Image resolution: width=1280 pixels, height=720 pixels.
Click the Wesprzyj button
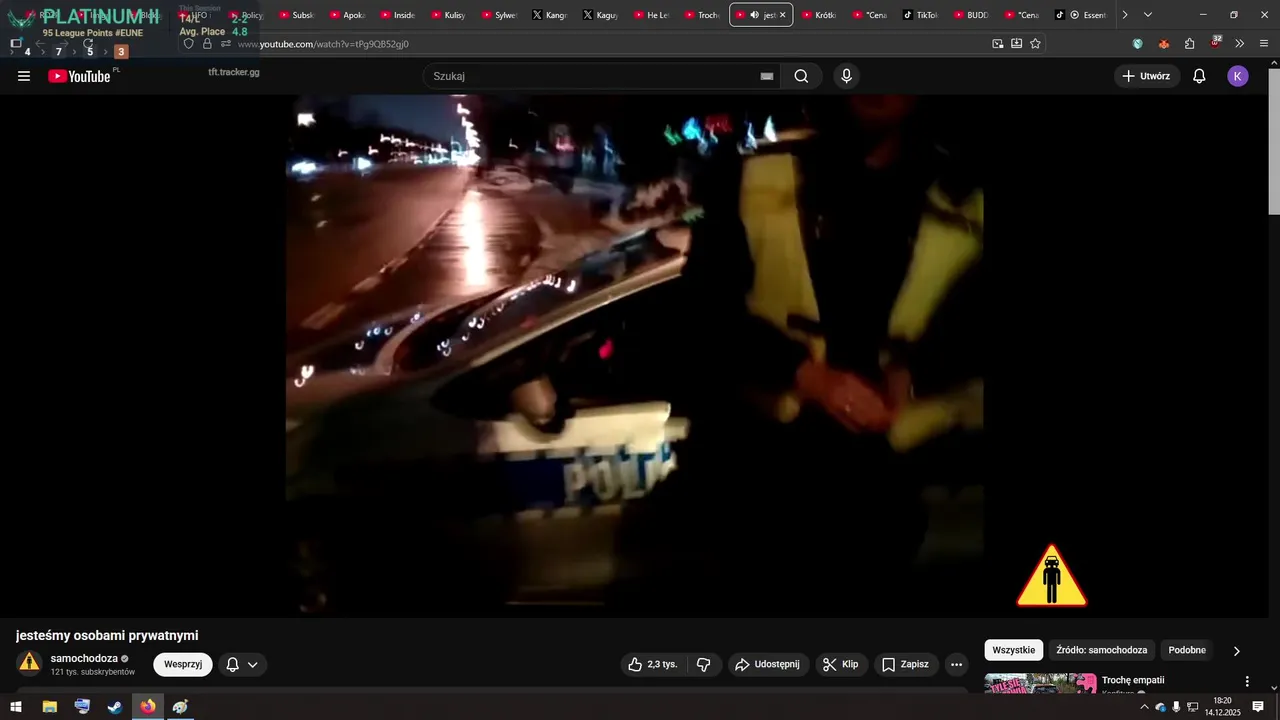[x=183, y=664]
